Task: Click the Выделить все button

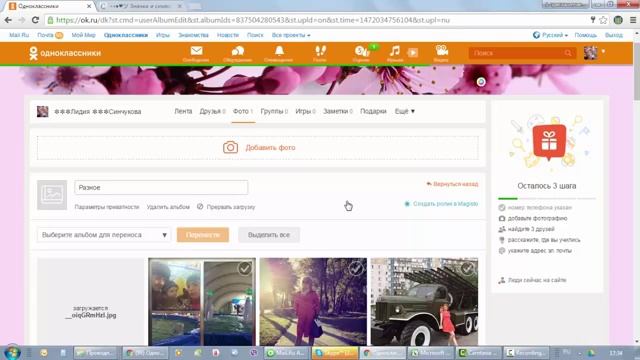Action: pyautogui.click(x=269, y=235)
